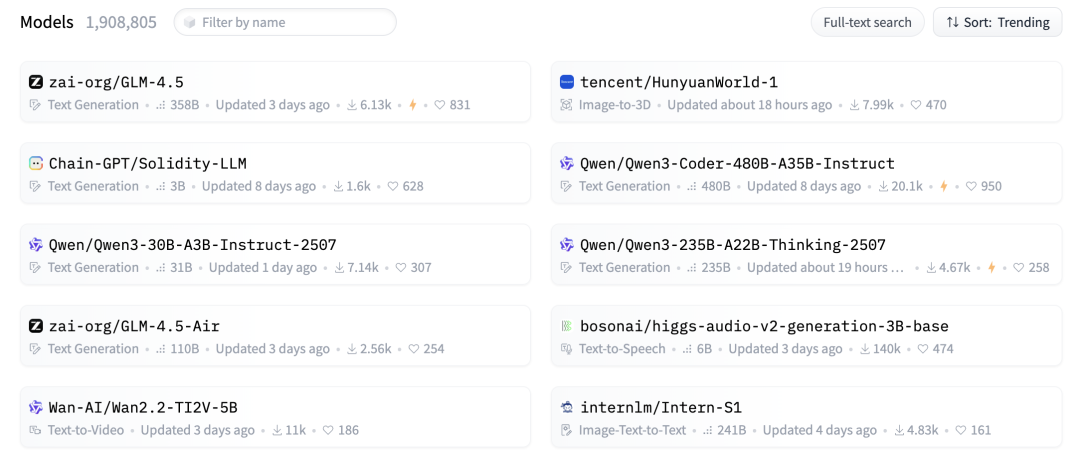Click the Qwen logo beside Qwen3-Coder-480B-A35B-Instruct
The height and width of the screenshot is (458, 1080).
(567, 164)
